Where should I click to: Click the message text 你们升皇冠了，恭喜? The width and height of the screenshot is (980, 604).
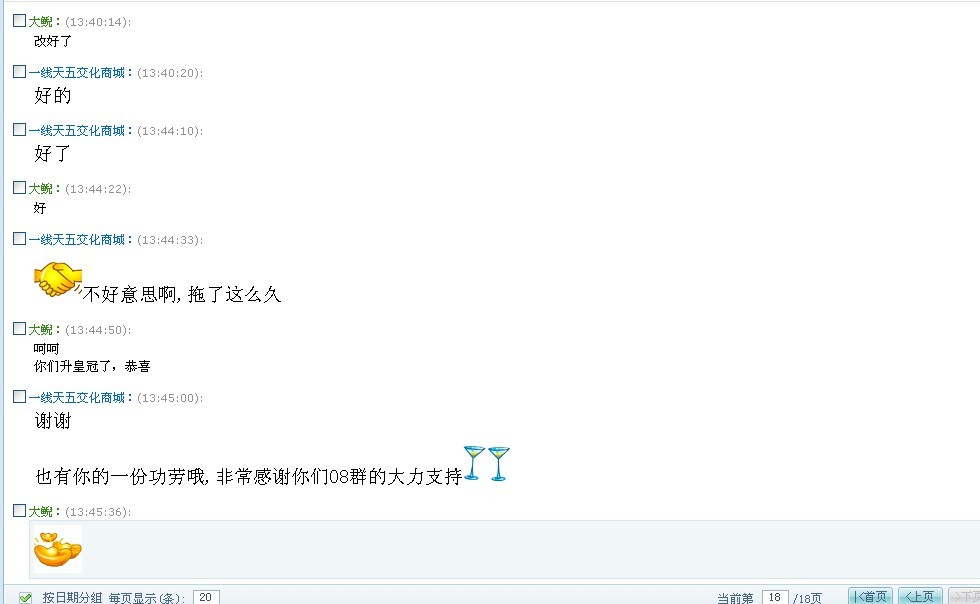[x=92, y=366]
